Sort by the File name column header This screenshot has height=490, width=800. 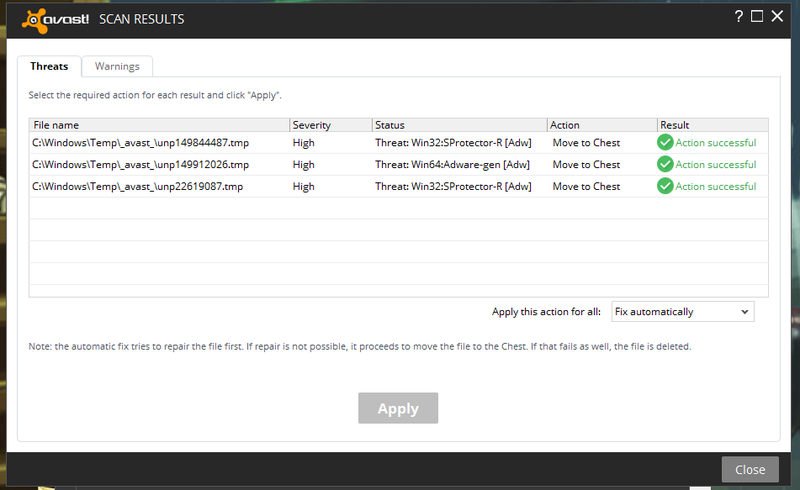(x=159, y=125)
